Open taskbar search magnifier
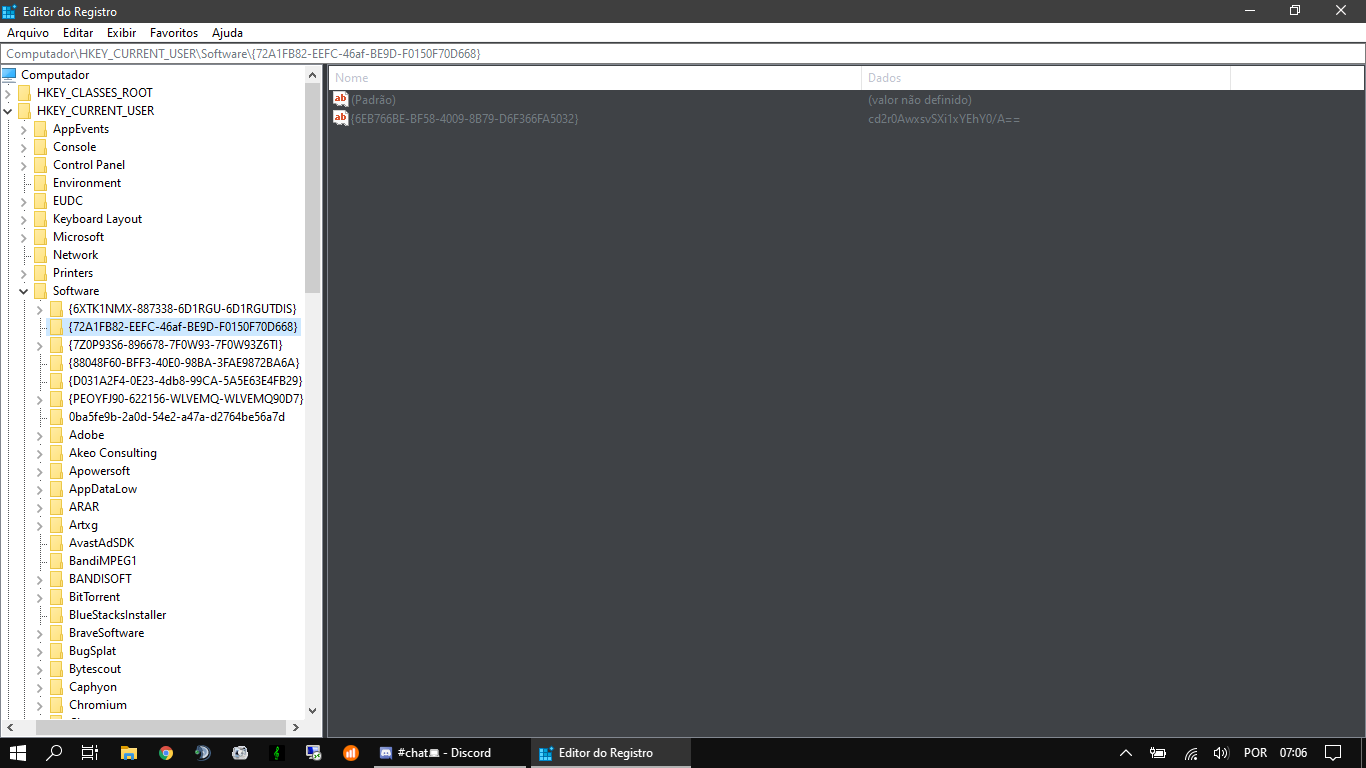The width and height of the screenshot is (1366, 768). pyautogui.click(x=55, y=753)
